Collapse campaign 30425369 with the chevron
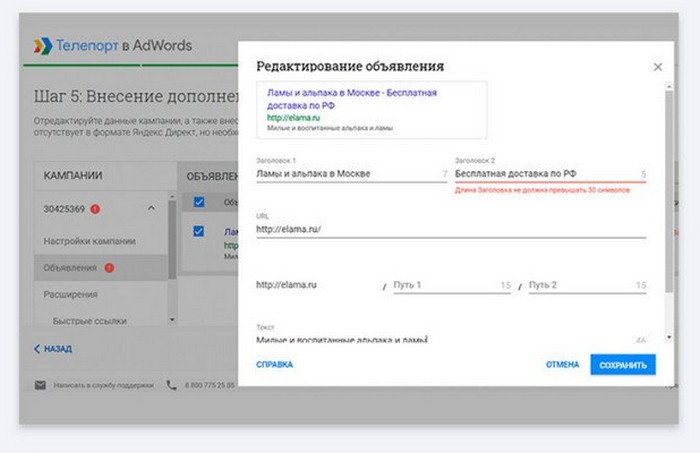 click(152, 208)
